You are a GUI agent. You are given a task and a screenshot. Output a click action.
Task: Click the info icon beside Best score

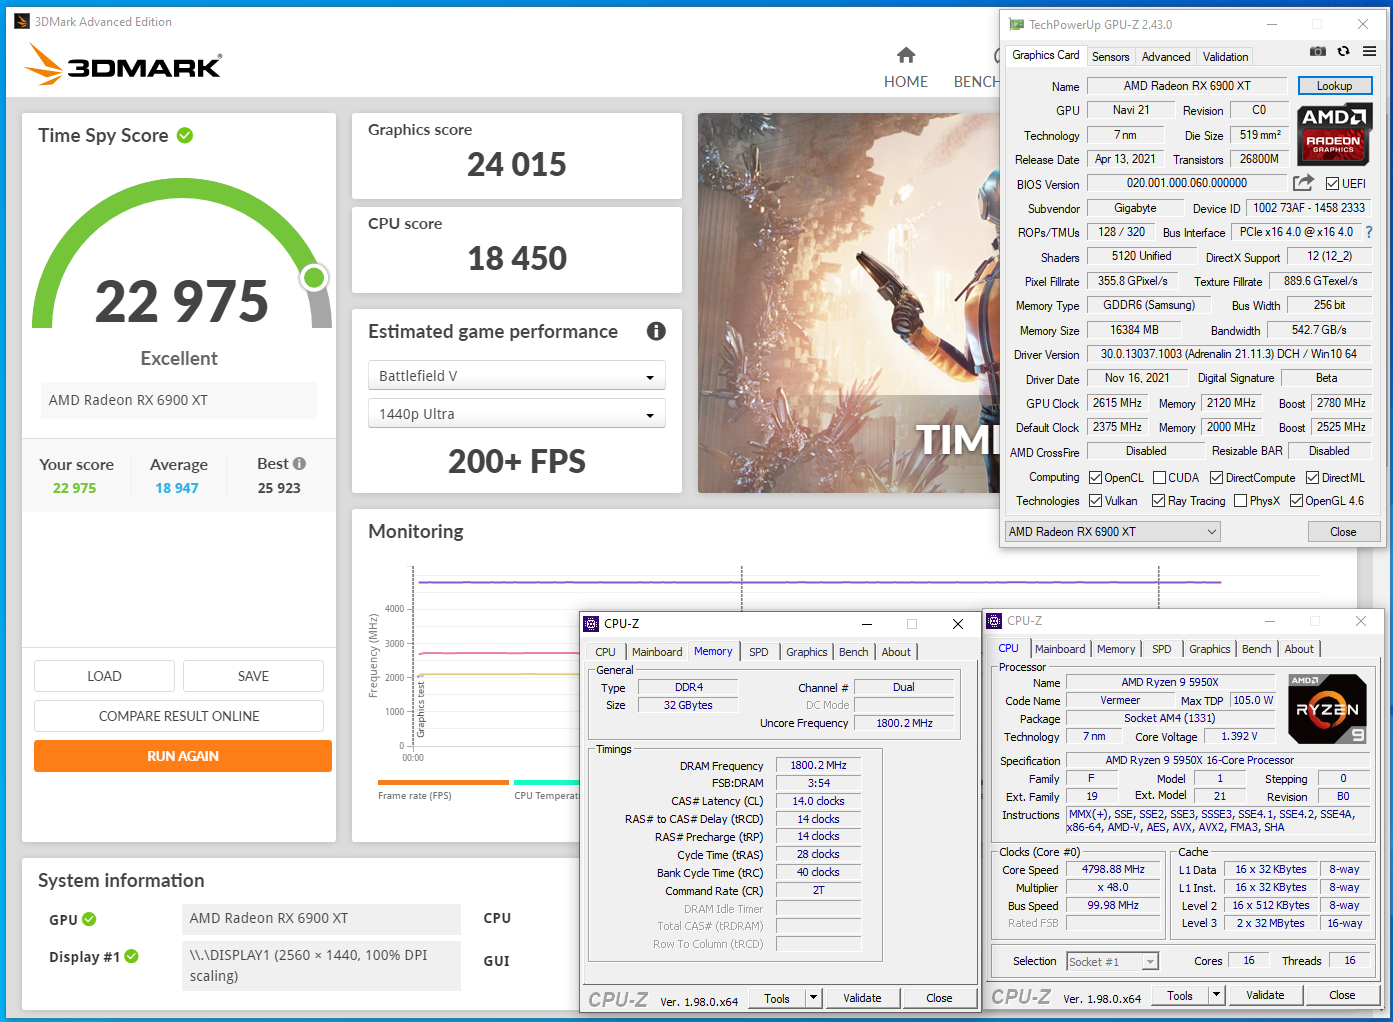[299, 464]
